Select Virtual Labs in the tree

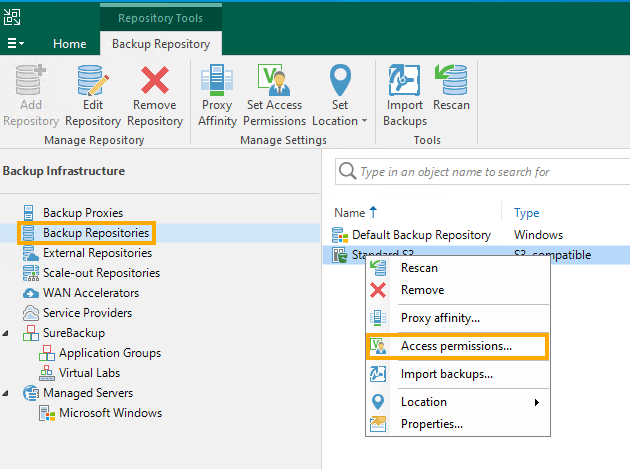[89, 373]
